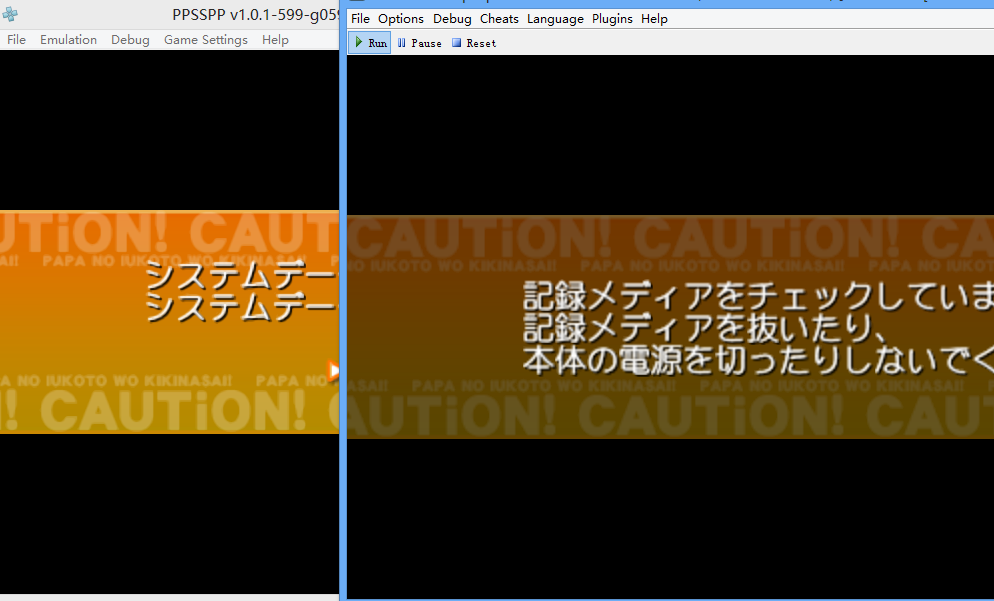
Task: Open File menu in the right emulator window
Action: tap(360, 19)
